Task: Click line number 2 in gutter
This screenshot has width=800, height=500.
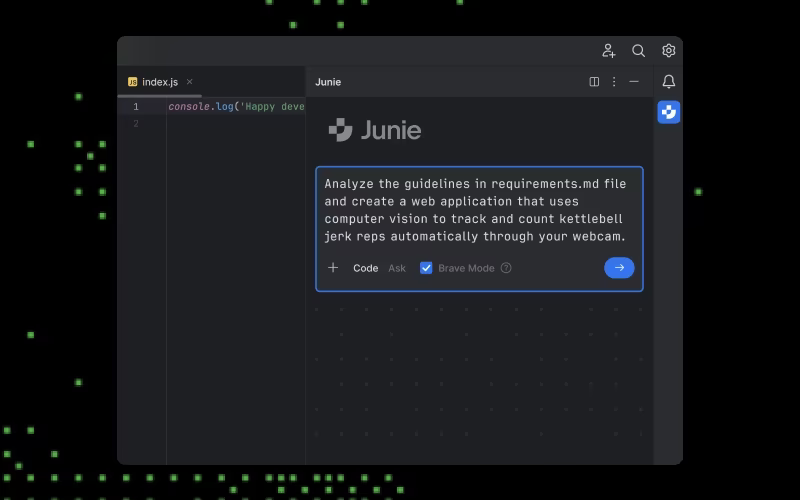Action: click(136, 124)
